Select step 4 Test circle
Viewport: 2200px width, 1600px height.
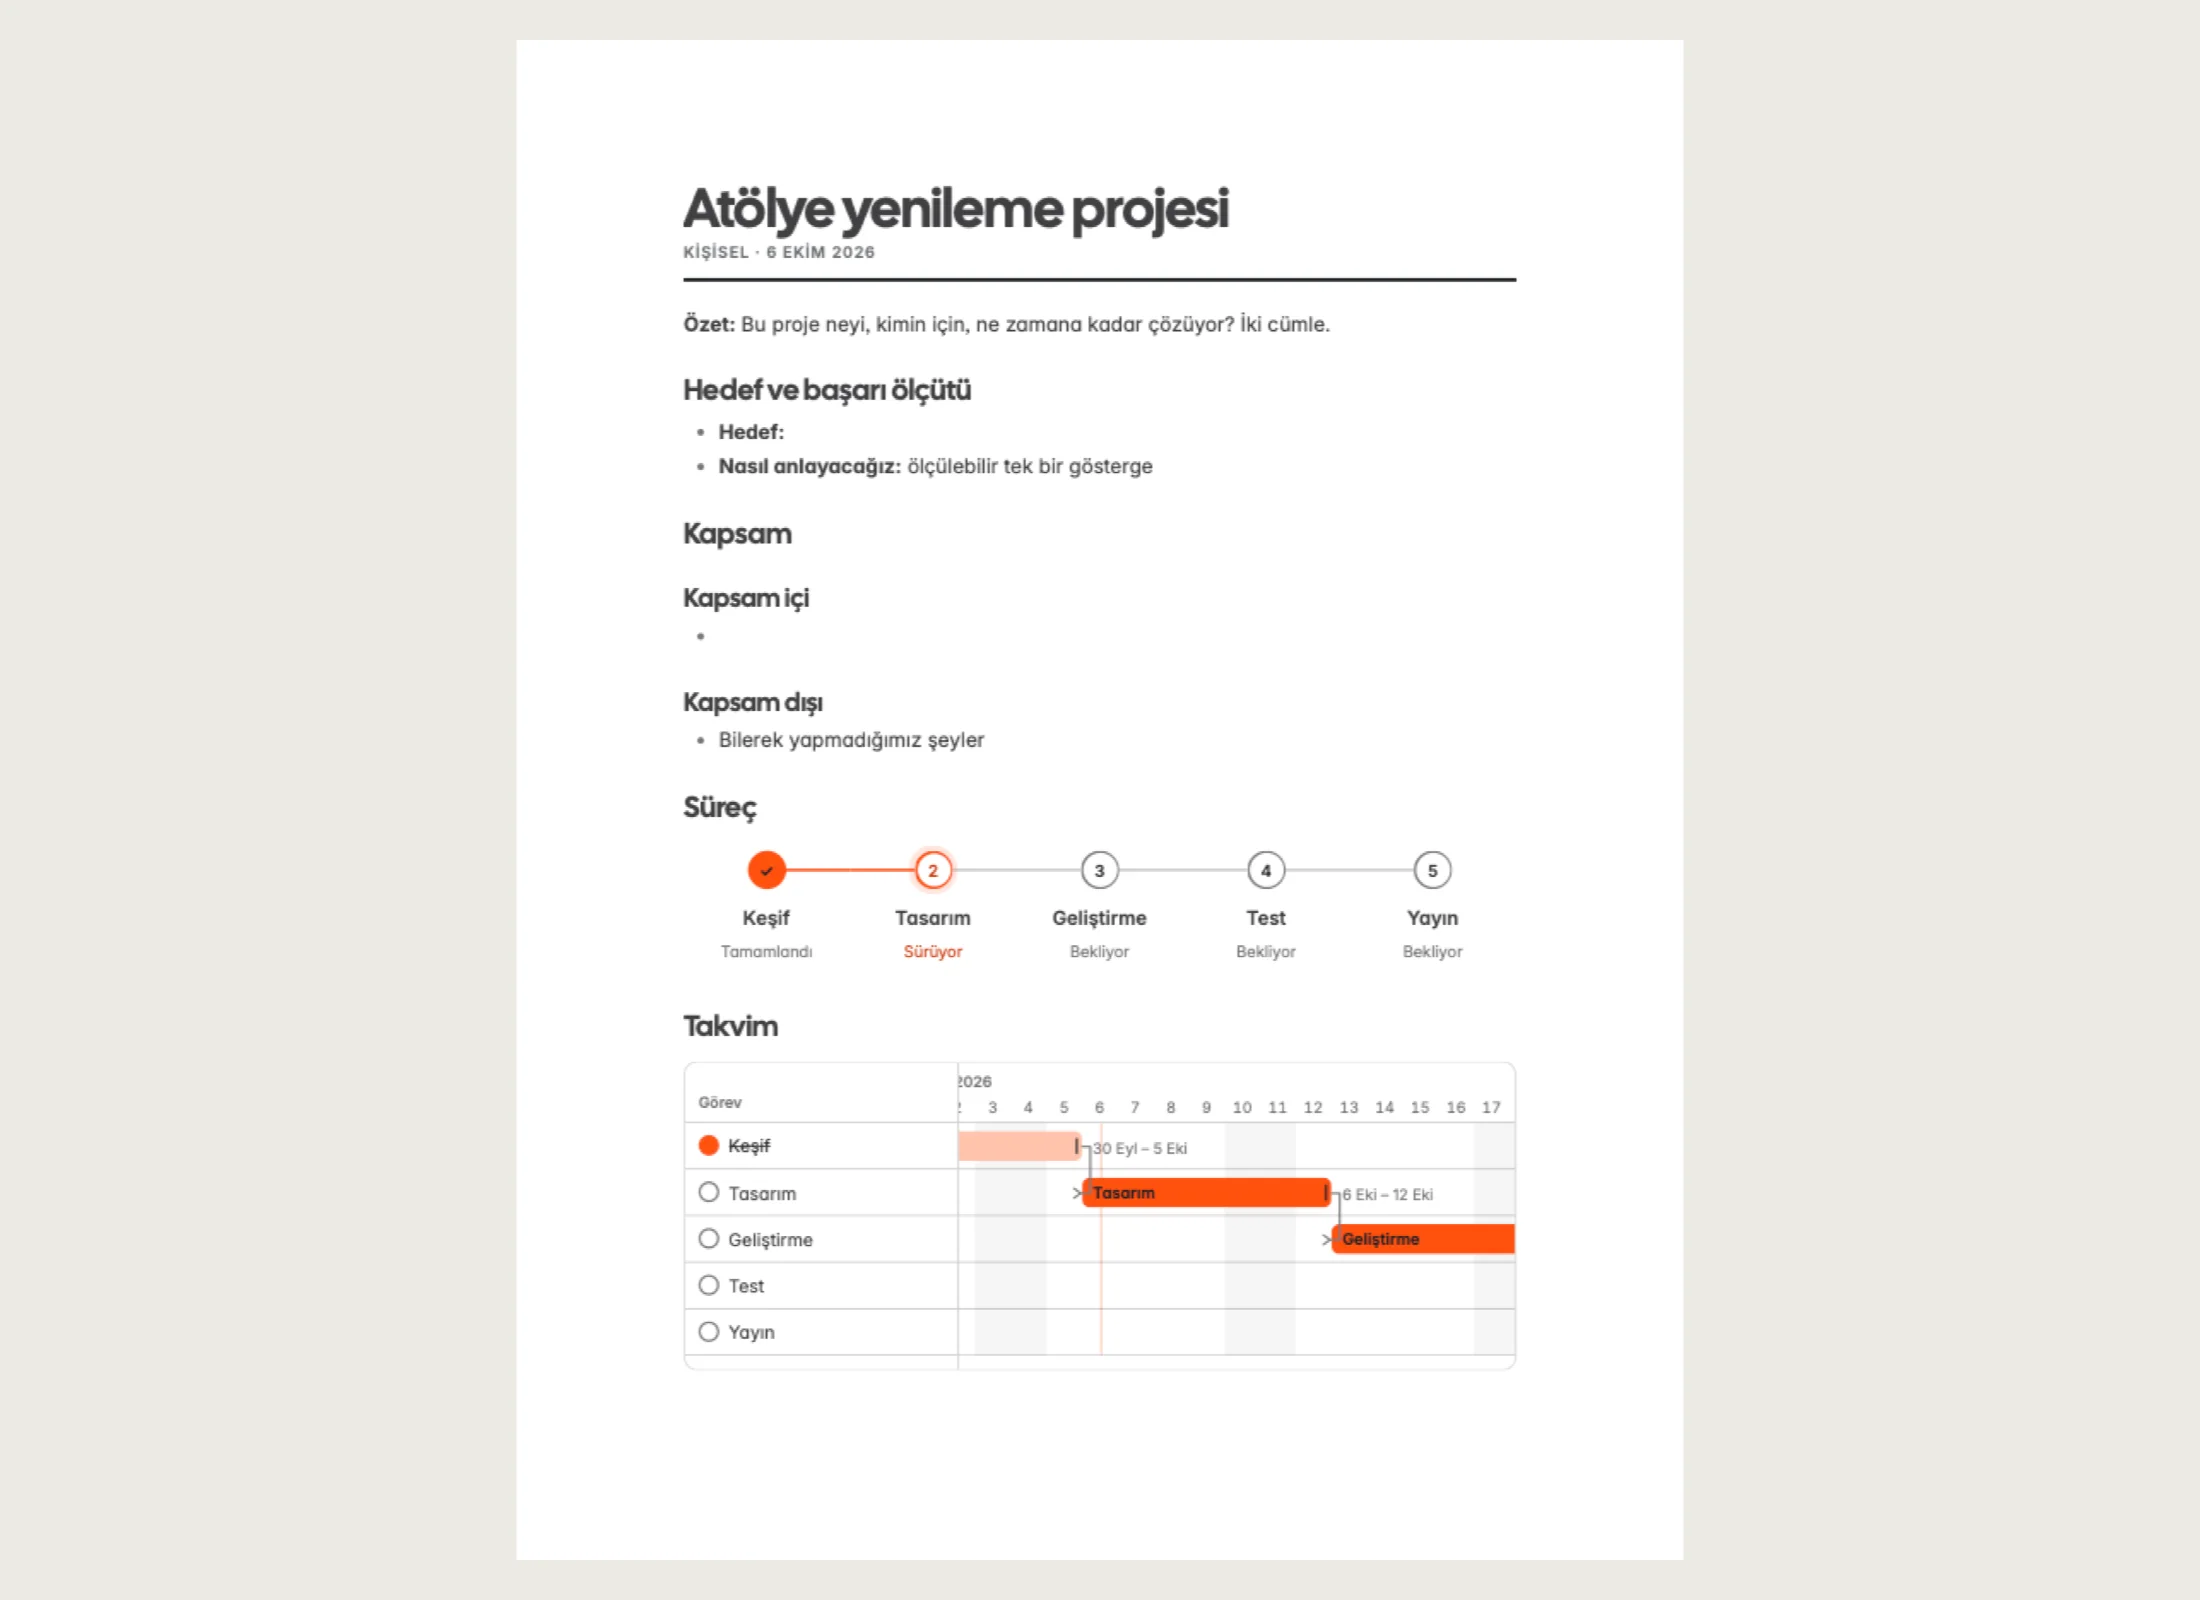pos(1266,870)
